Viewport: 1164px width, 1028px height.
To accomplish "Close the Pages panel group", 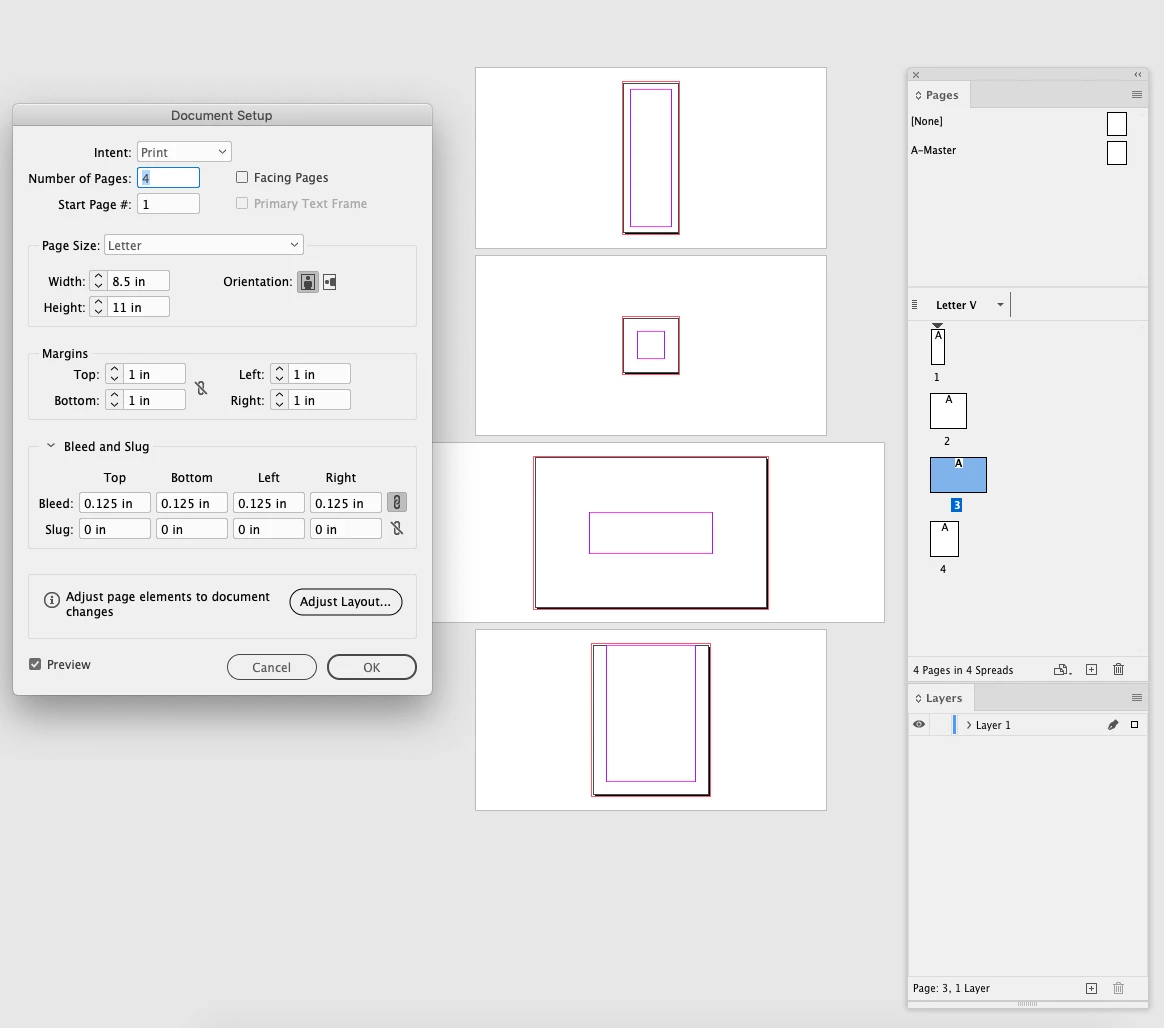I will [x=916, y=75].
